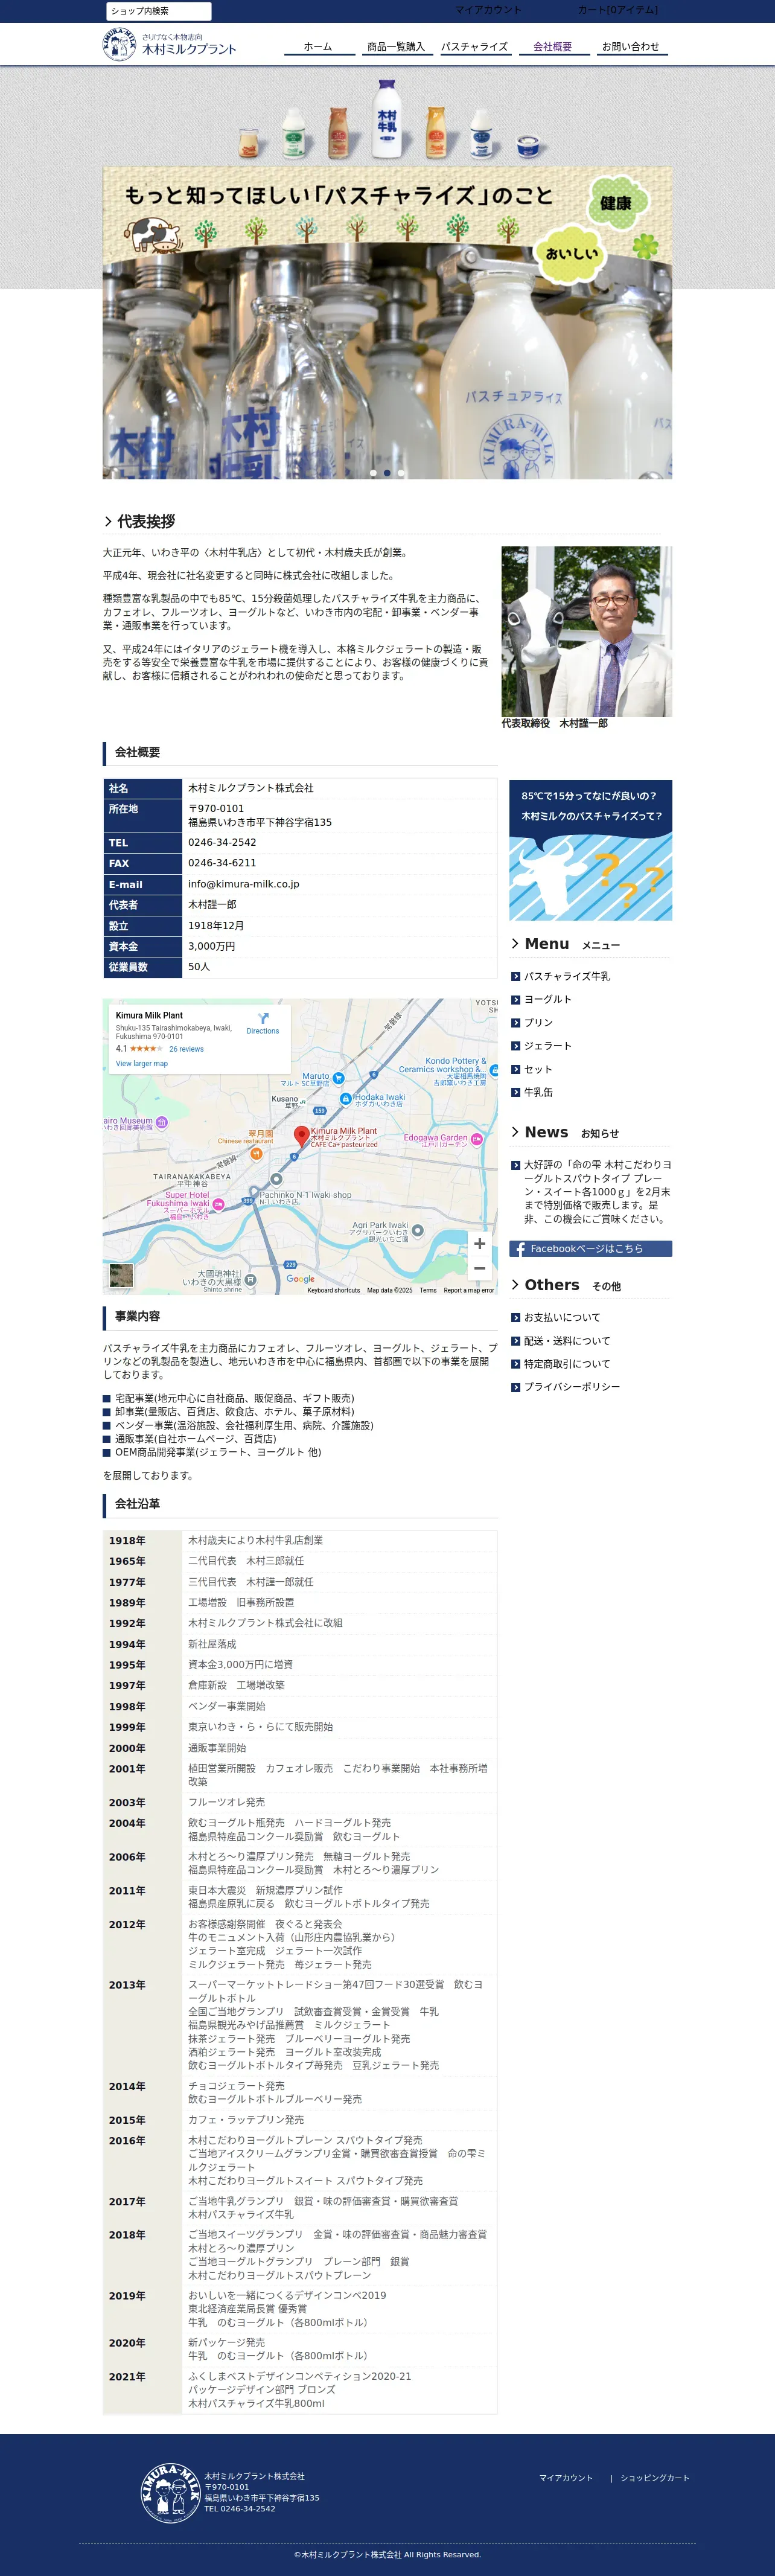Click the red Kimura Milk Plant map pin
The width and height of the screenshot is (775, 2576).
click(301, 1136)
